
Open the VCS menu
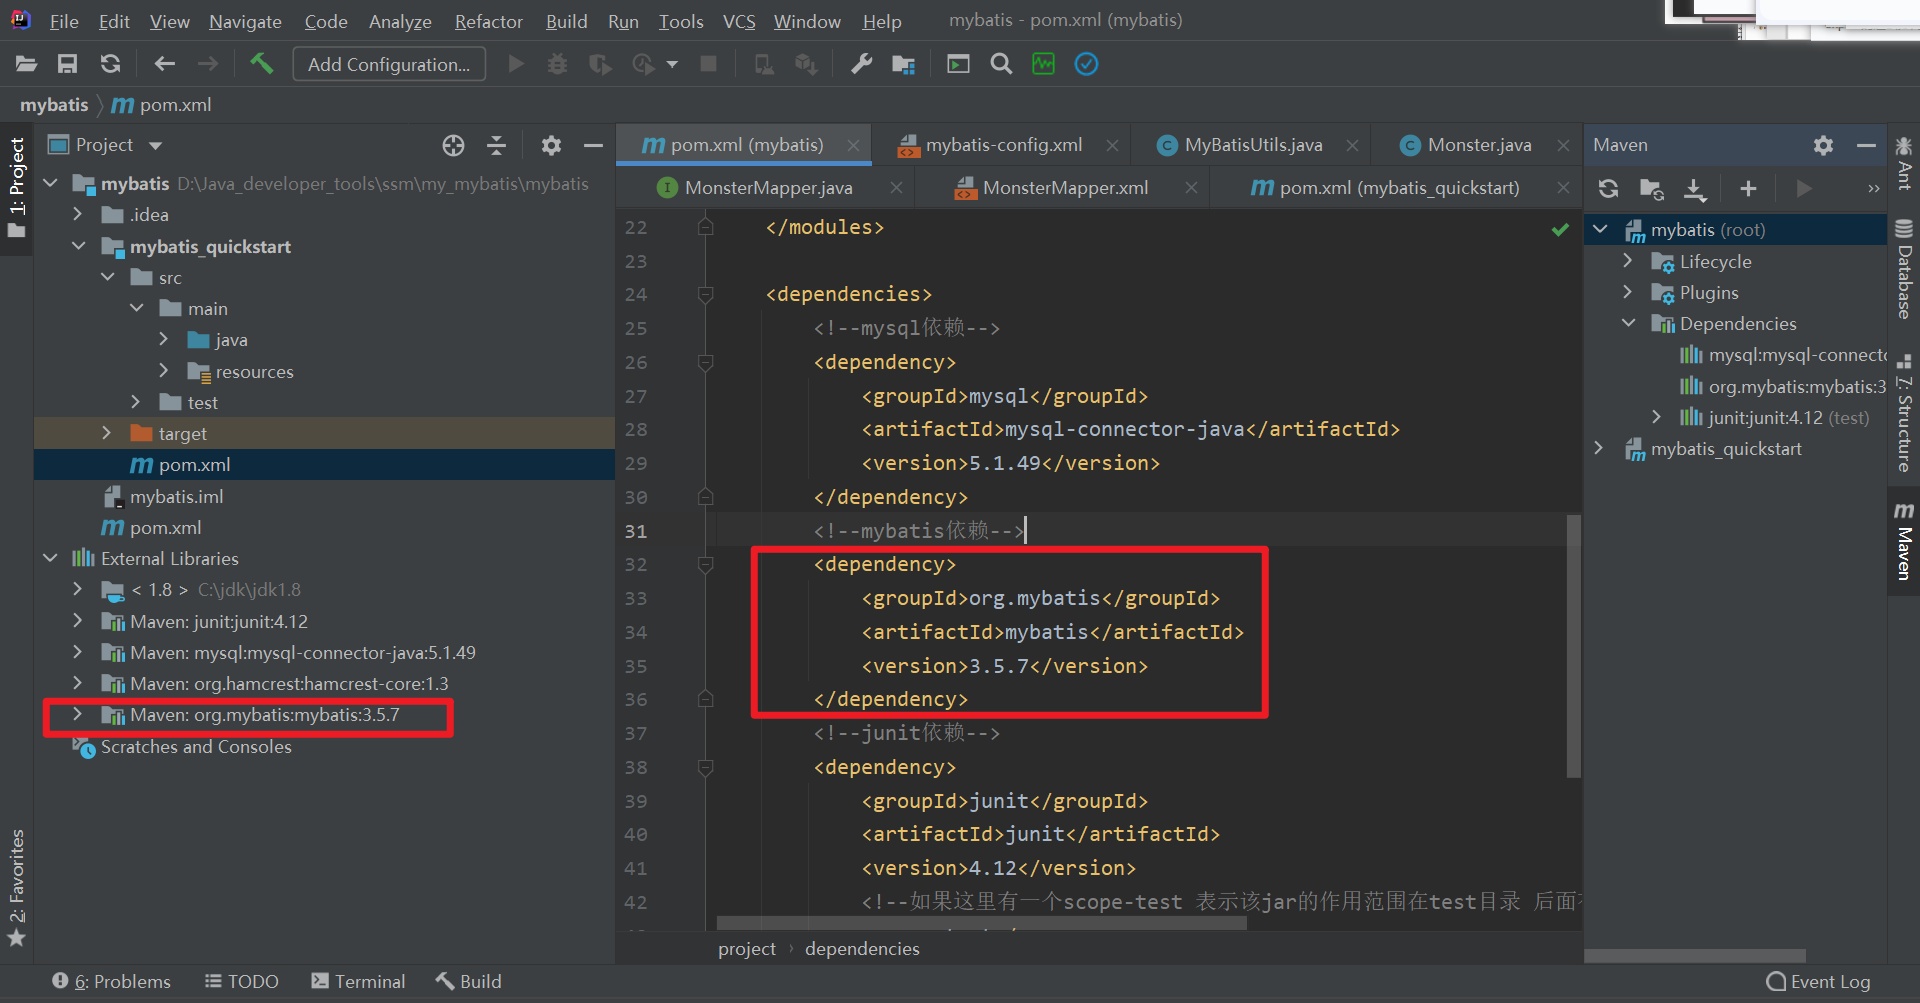coord(739,21)
